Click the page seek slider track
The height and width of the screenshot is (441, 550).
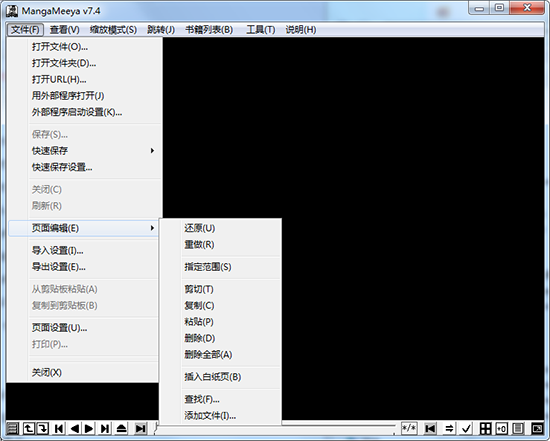tap(338, 426)
